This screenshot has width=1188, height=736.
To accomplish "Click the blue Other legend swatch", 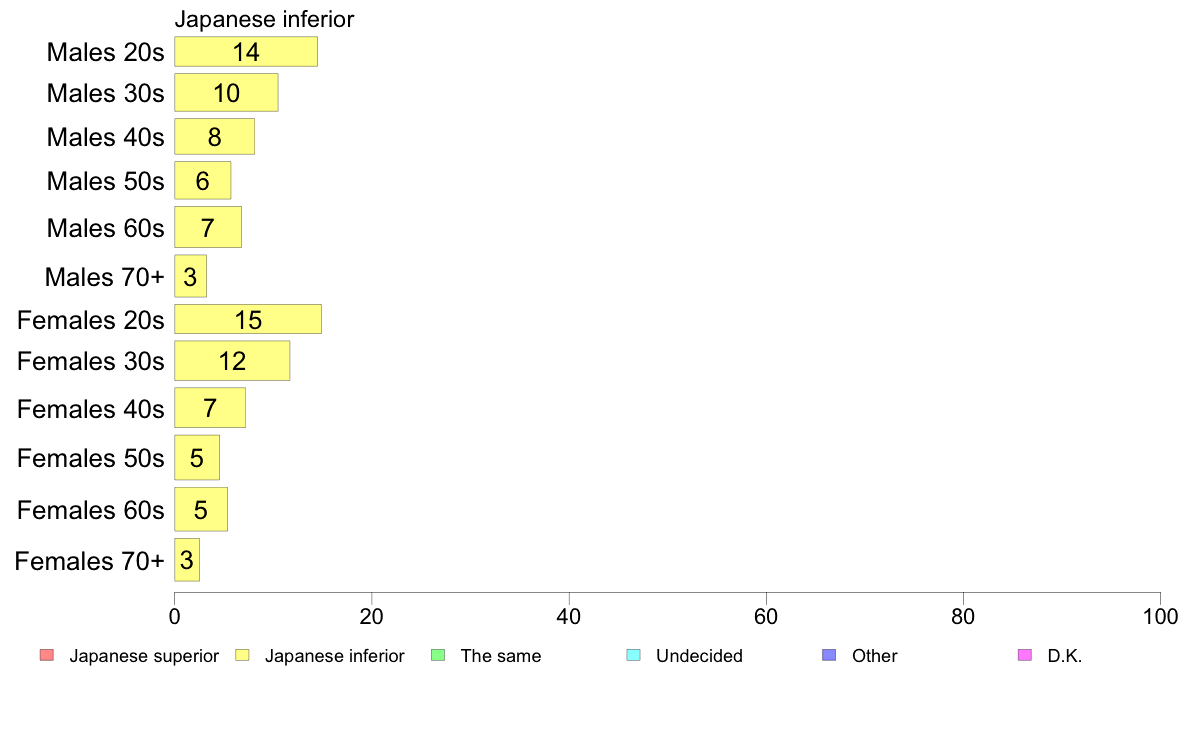I will click(830, 655).
